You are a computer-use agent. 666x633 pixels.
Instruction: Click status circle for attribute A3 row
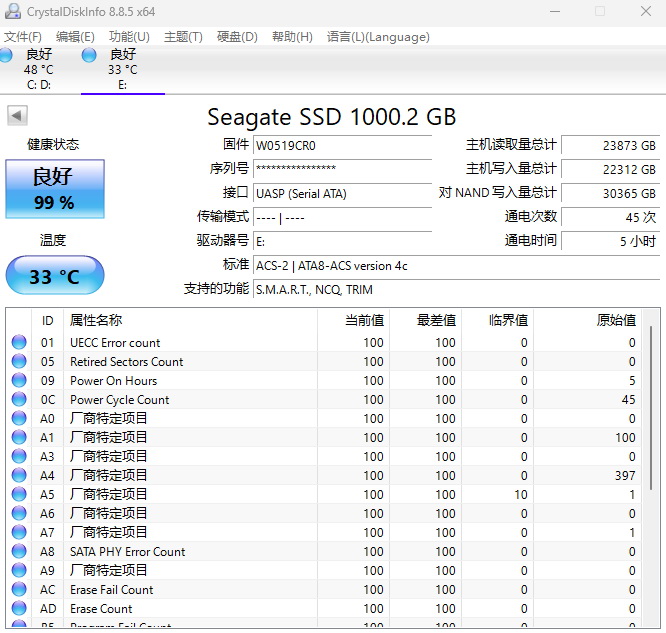19,456
